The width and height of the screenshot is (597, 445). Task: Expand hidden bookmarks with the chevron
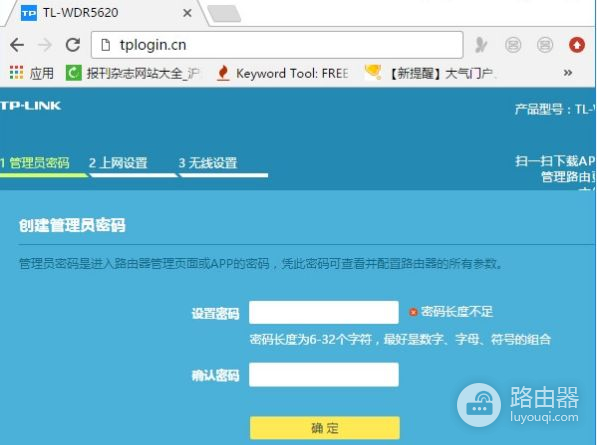(x=568, y=72)
